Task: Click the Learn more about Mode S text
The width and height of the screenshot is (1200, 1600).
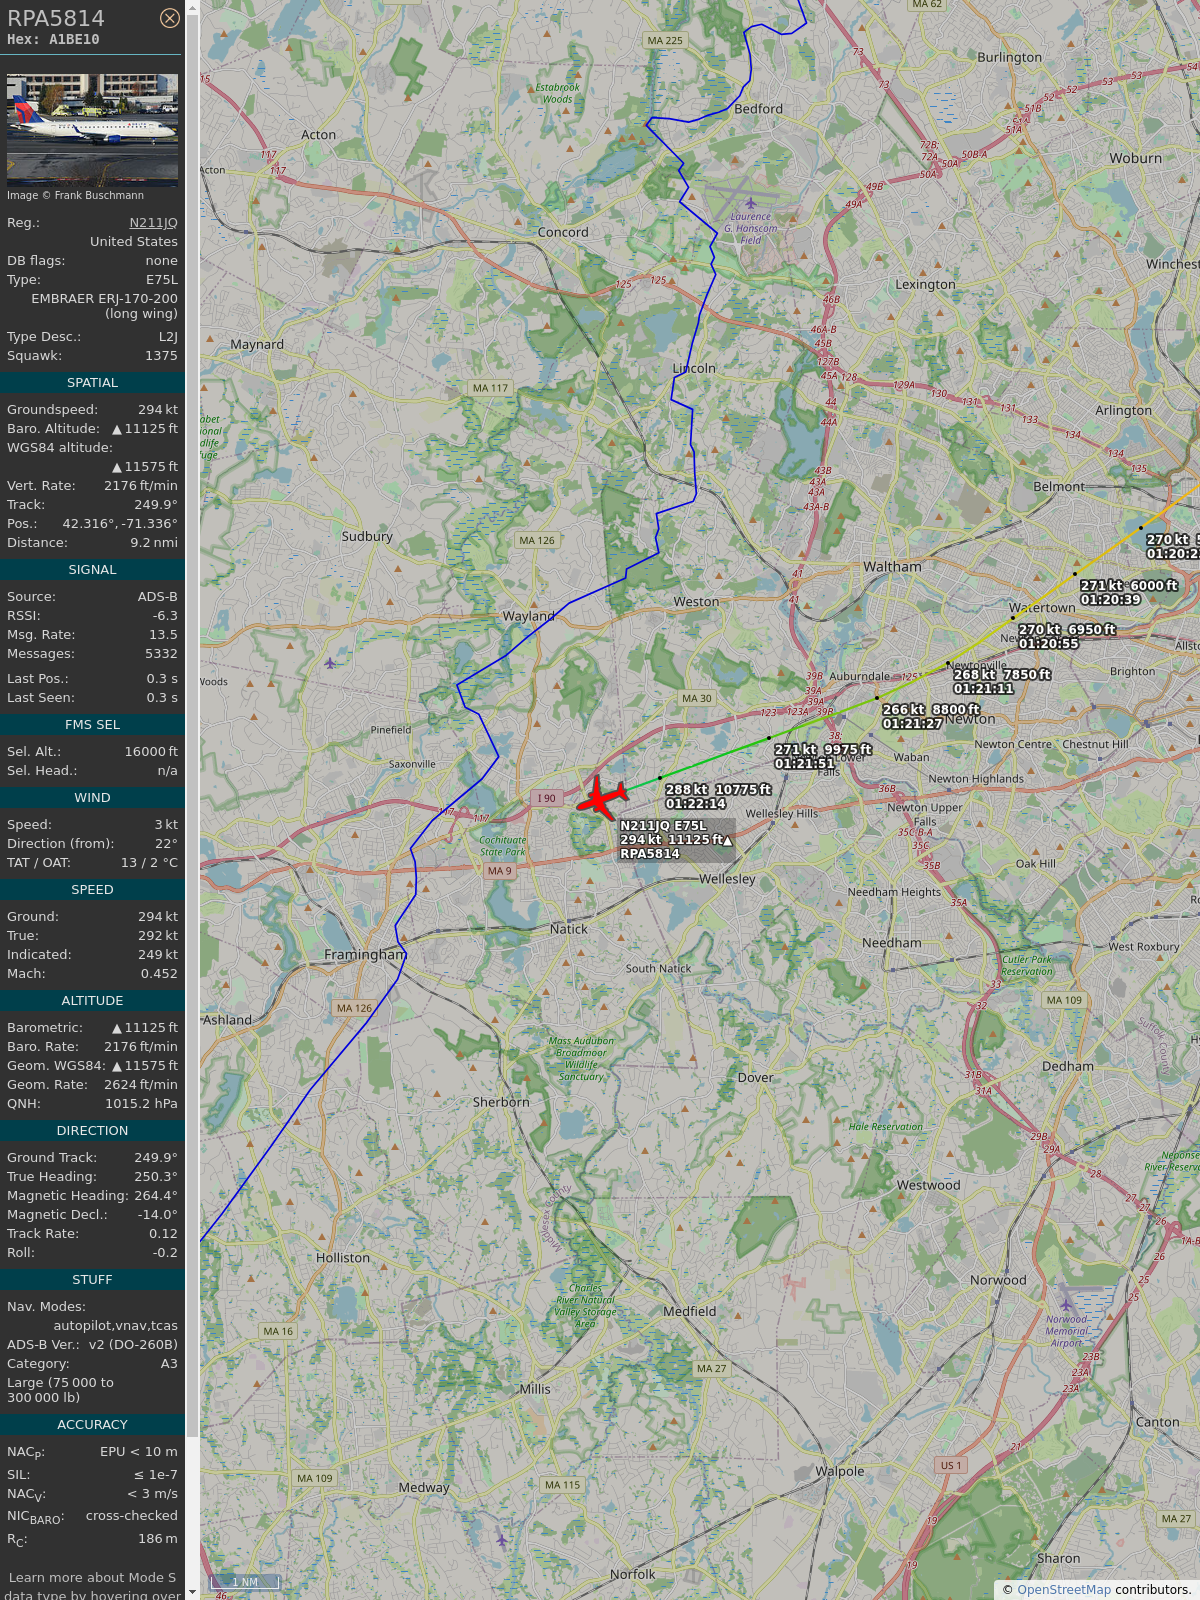Action: click(x=92, y=1577)
